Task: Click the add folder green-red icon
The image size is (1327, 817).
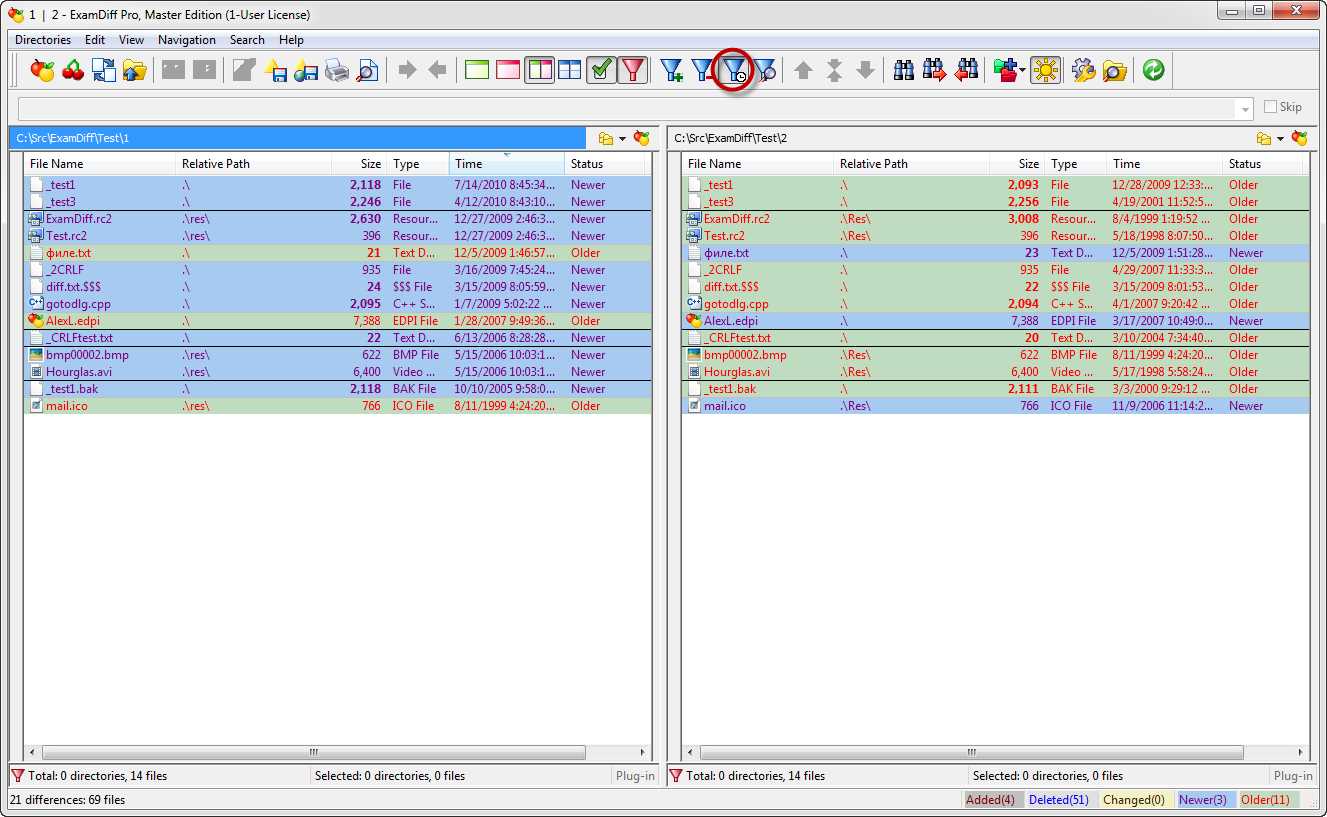Action: click(1005, 70)
